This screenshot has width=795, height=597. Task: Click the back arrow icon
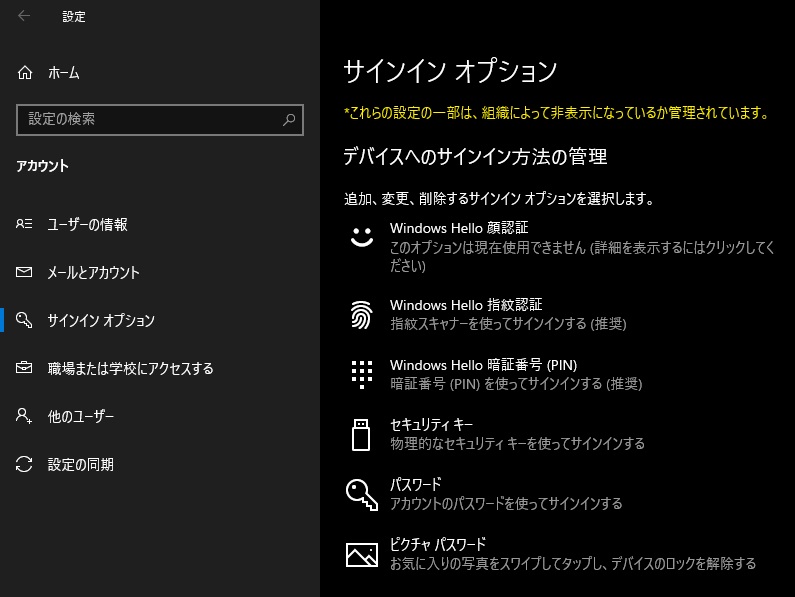pyautogui.click(x=24, y=16)
